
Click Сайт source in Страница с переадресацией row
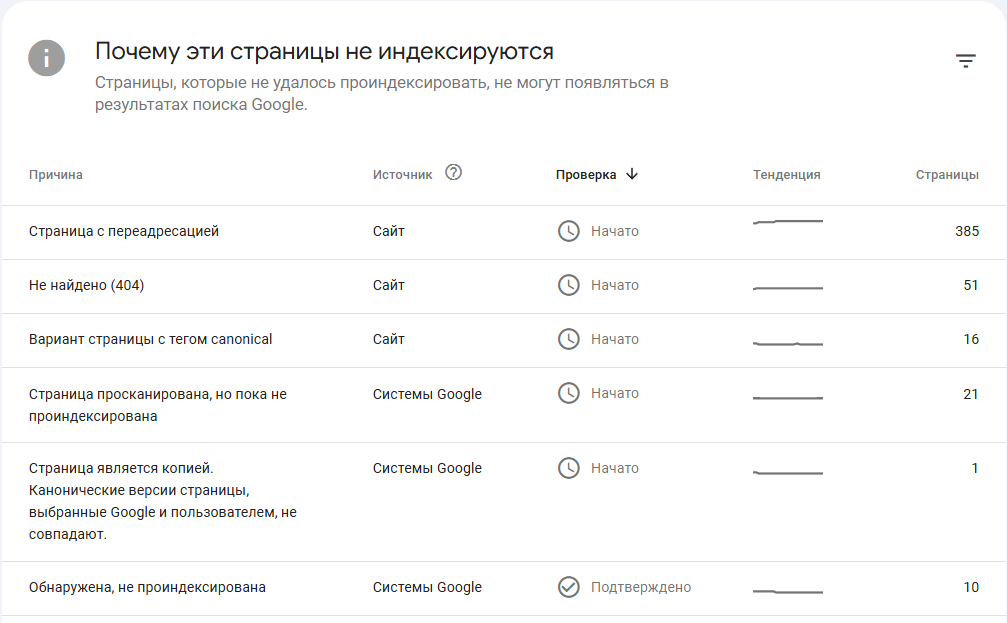click(389, 231)
